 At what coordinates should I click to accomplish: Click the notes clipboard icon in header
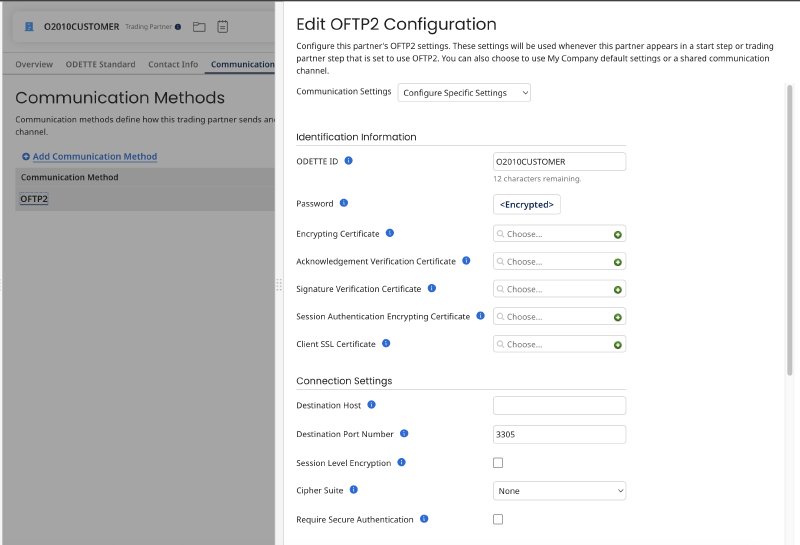[x=222, y=27]
